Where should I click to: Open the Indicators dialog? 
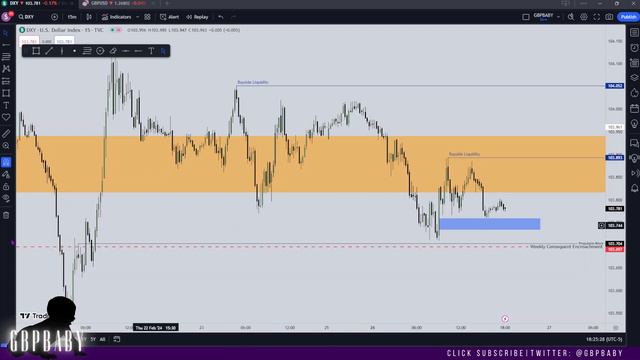(116, 17)
